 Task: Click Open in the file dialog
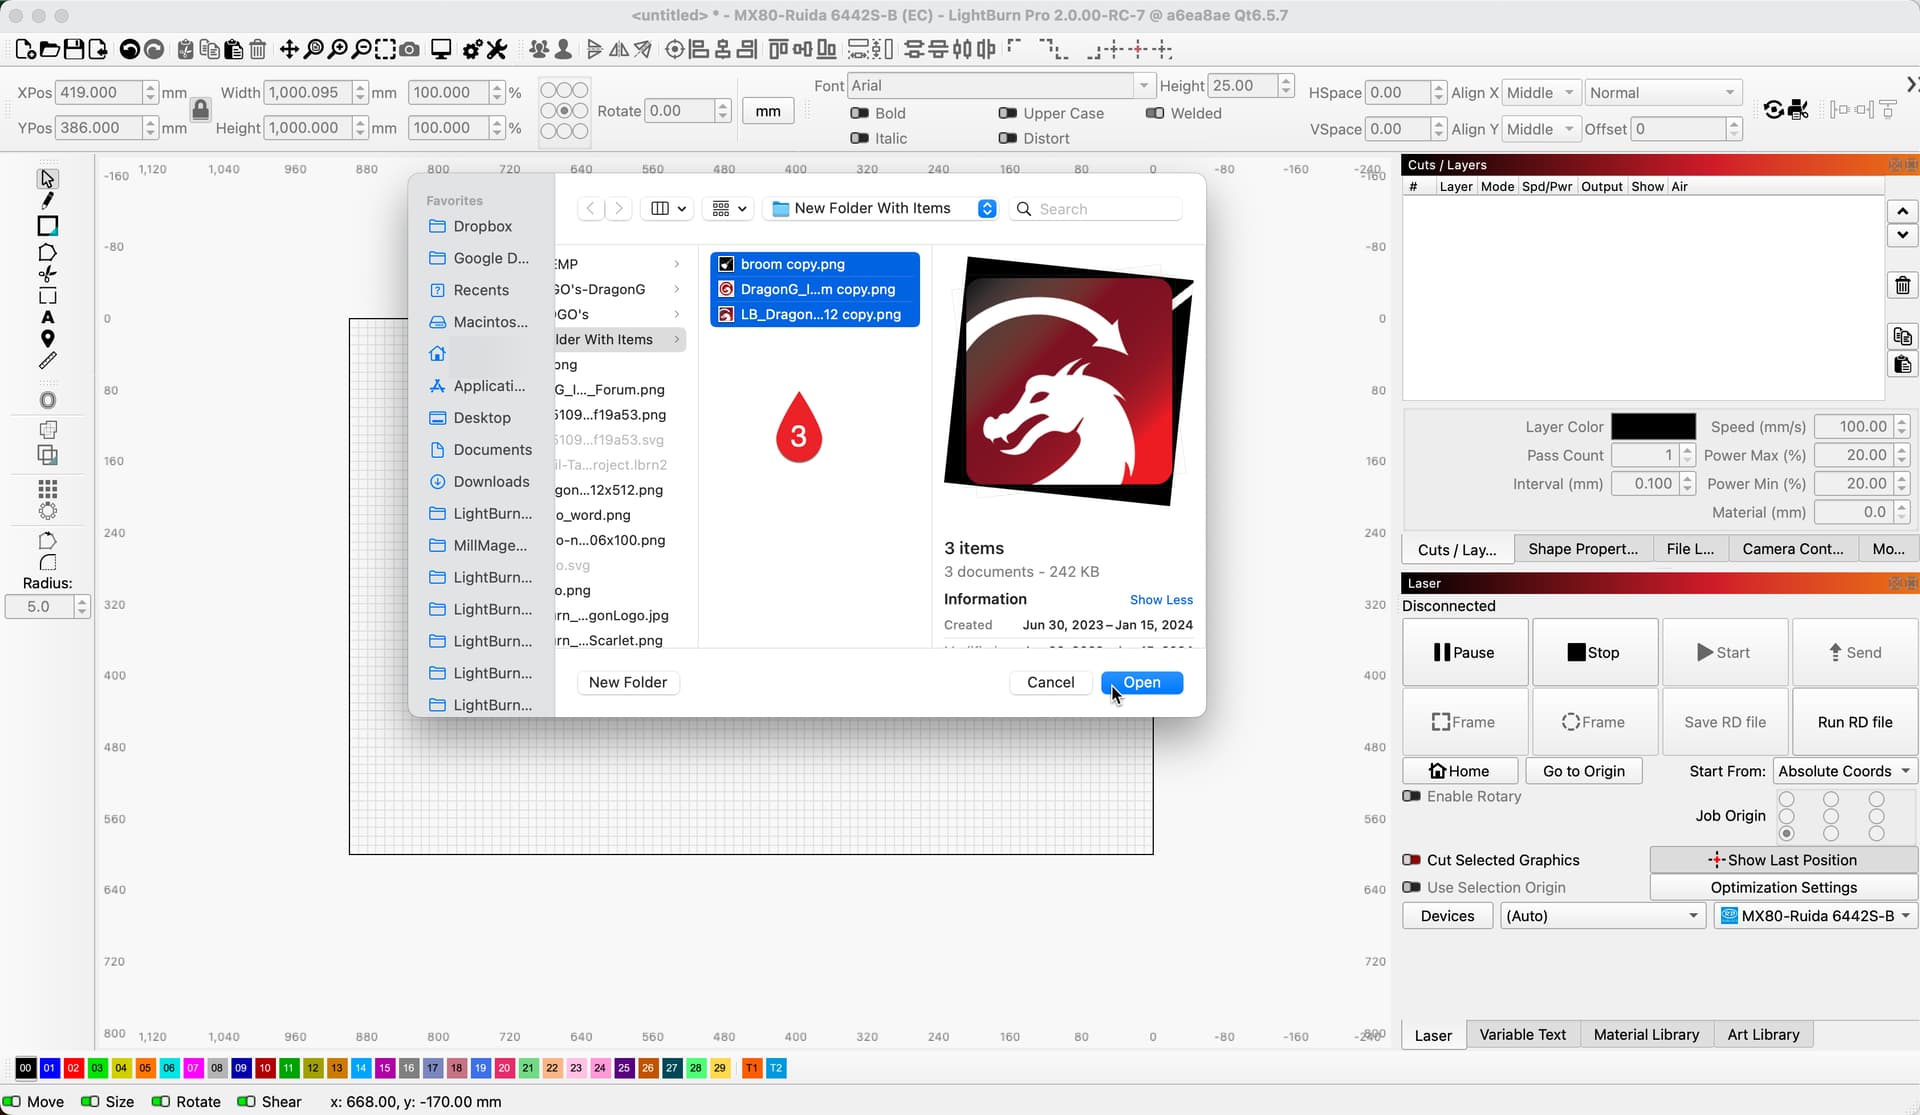tap(1142, 682)
